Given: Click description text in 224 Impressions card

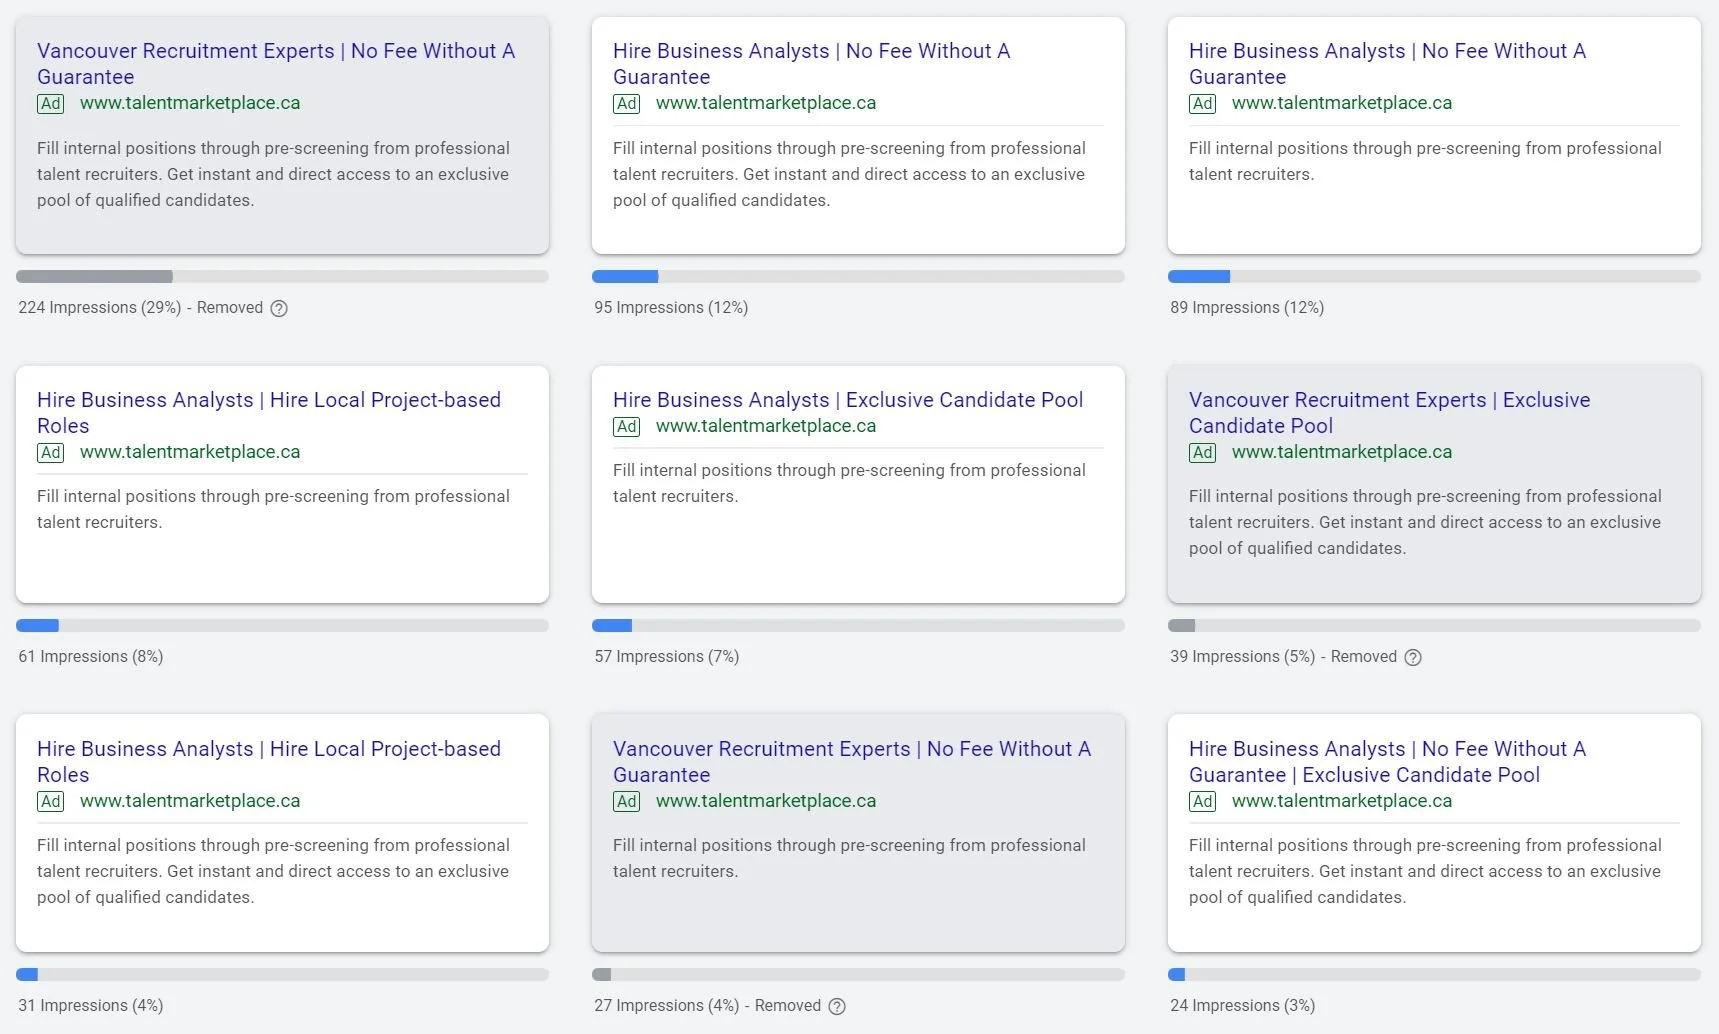Looking at the screenshot, I should [273, 174].
